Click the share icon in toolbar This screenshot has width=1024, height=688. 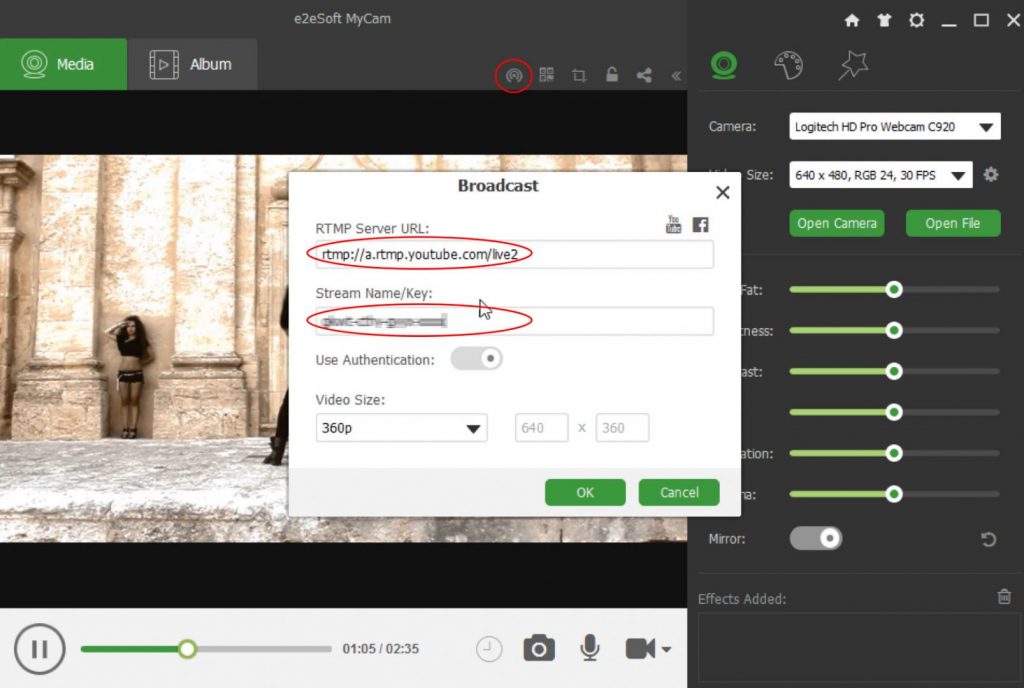tap(644, 75)
